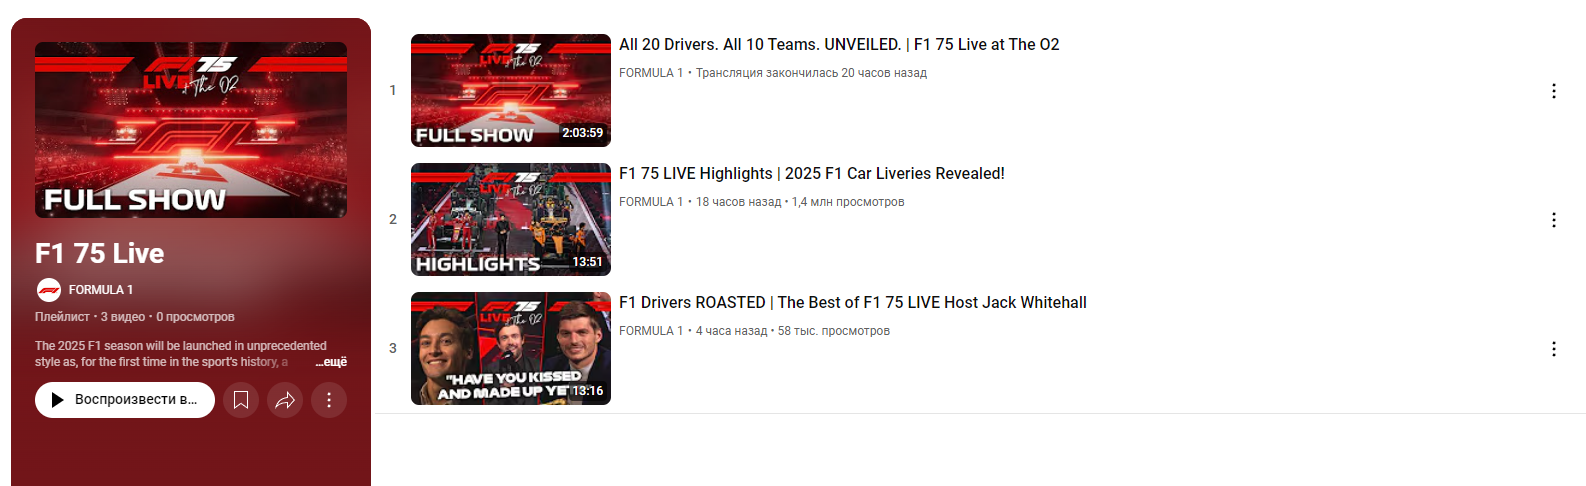1586x486 pixels.
Task: Open more options in the playlist panel
Action: tap(329, 400)
